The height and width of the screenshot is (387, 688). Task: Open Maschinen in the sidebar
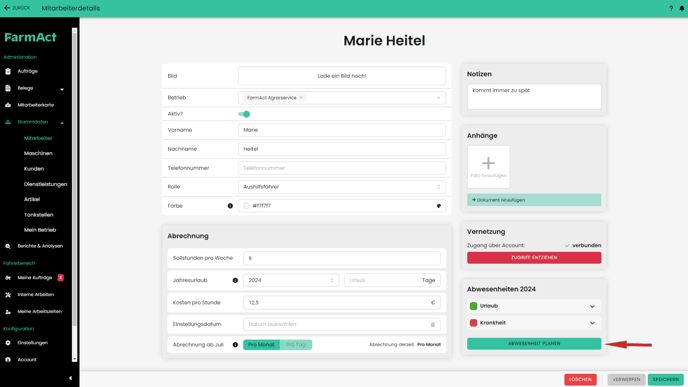tap(38, 153)
